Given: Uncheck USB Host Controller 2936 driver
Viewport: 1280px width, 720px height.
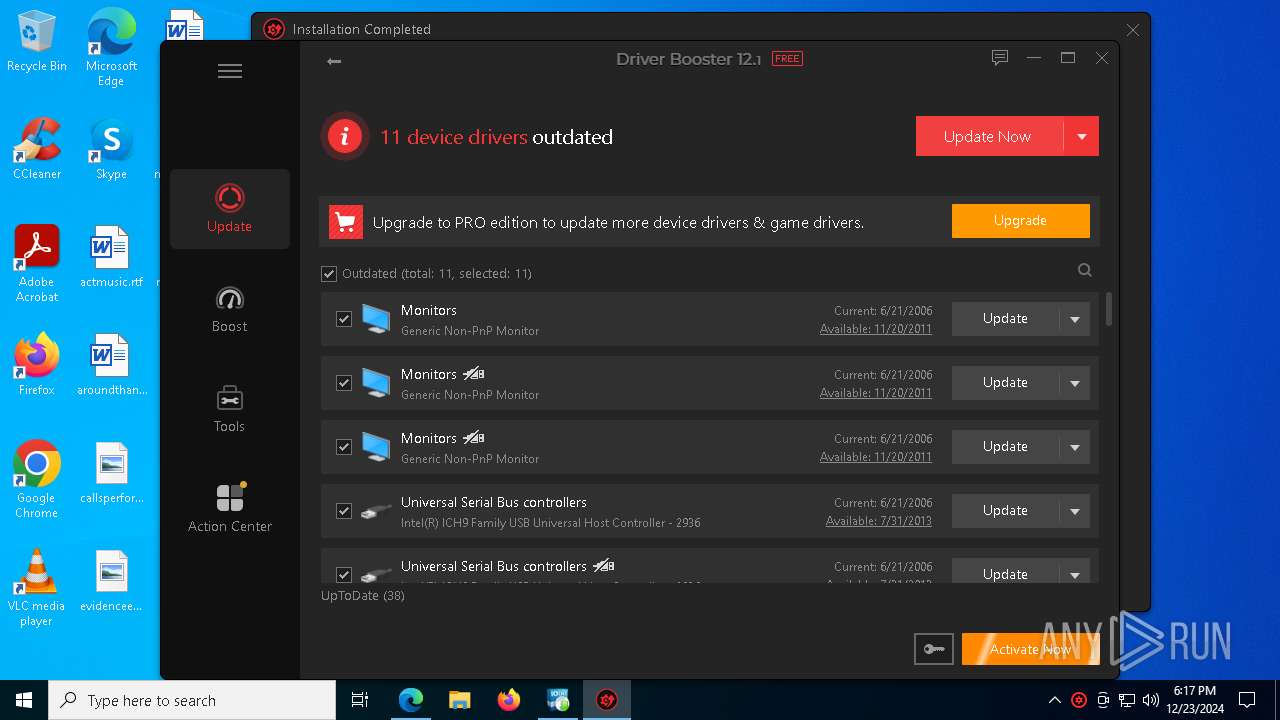Looking at the screenshot, I should point(344,511).
